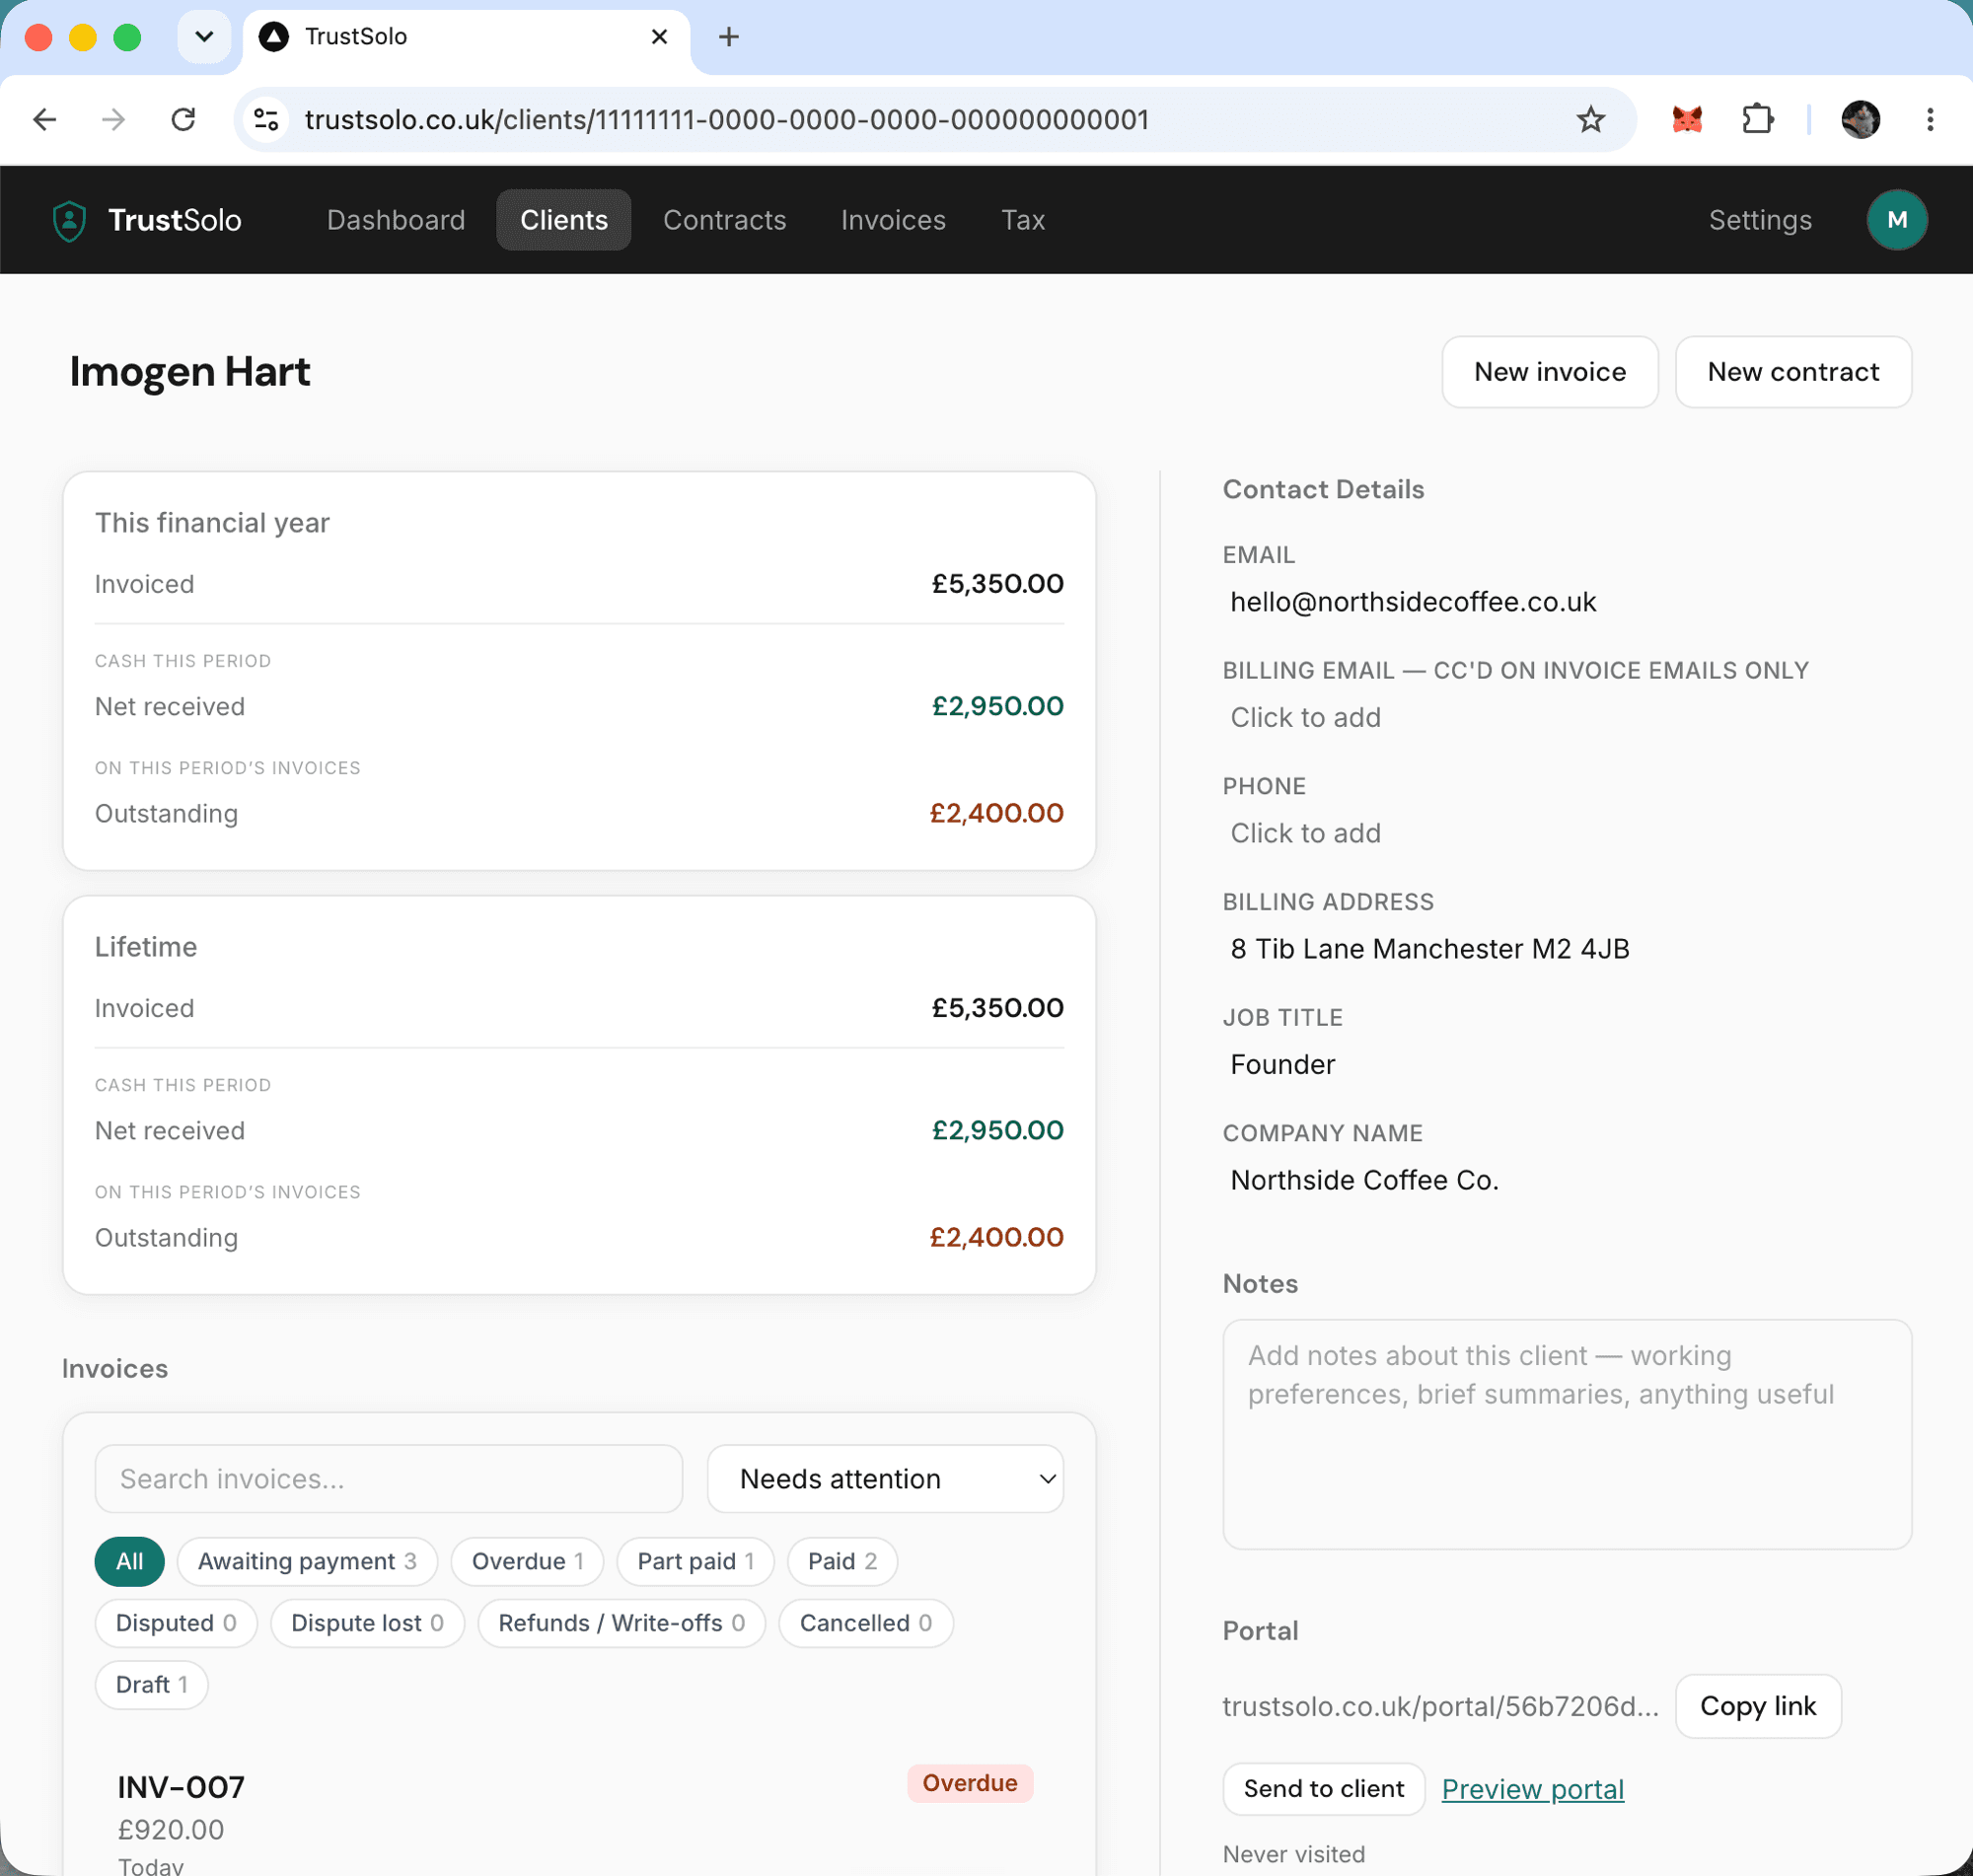Open Chrome three-dot menu
The width and height of the screenshot is (1973, 1876).
coord(1930,120)
